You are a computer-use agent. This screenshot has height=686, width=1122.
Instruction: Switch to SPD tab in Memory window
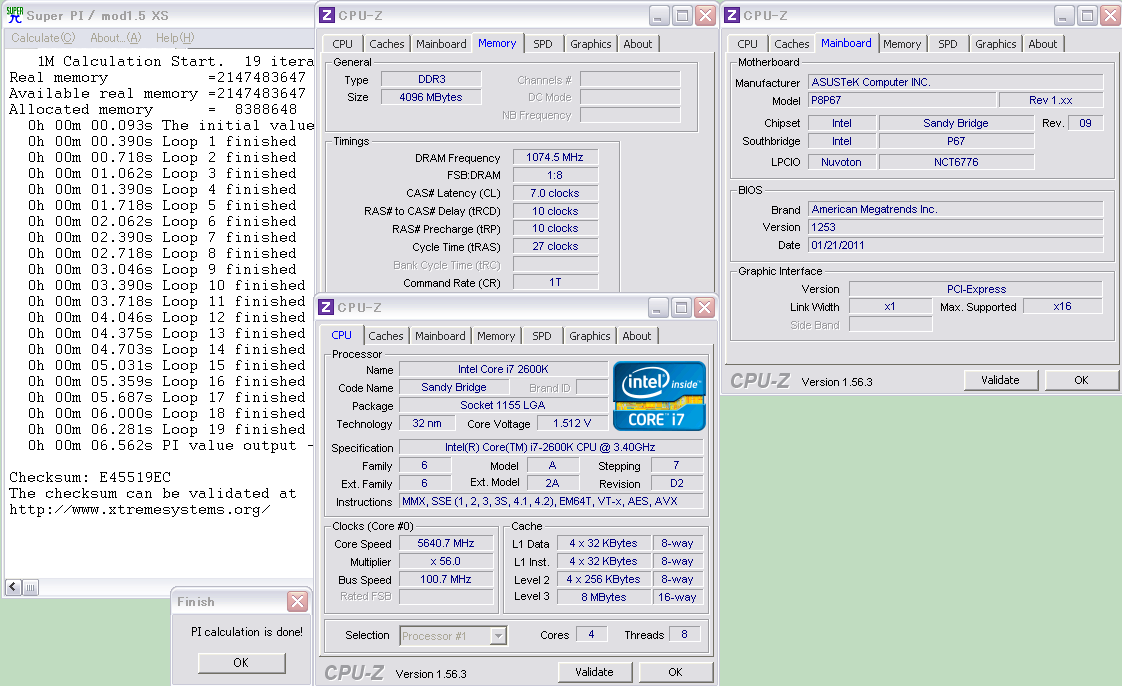[x=543, y=44]
